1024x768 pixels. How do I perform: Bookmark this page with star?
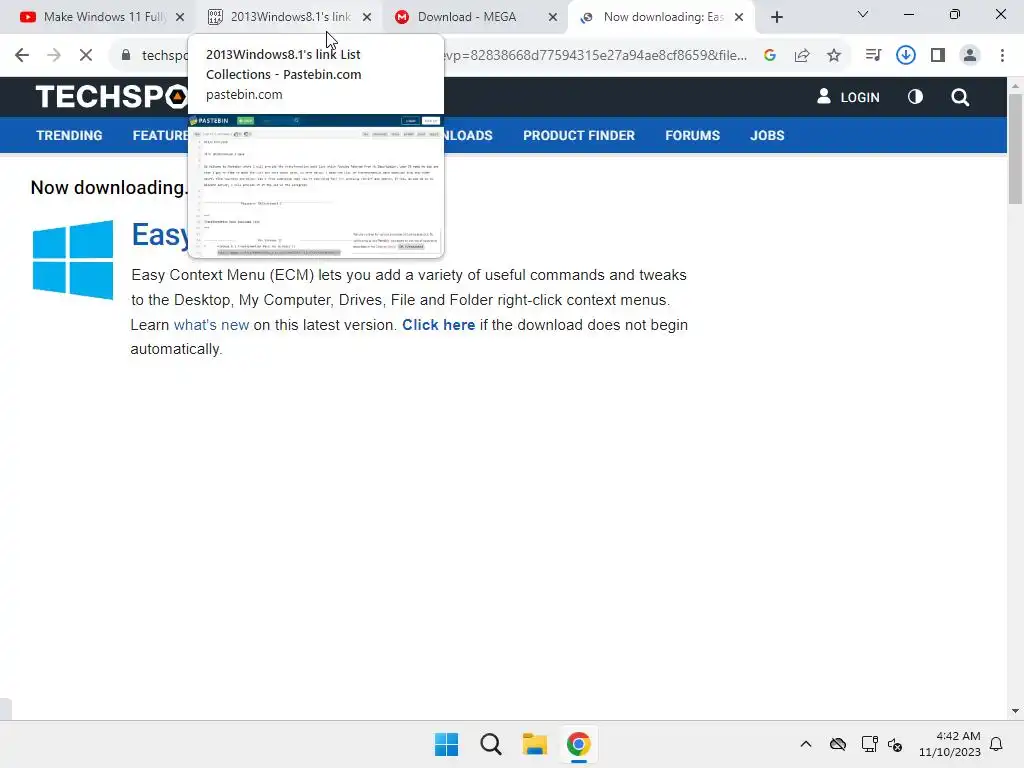[834, 56]
